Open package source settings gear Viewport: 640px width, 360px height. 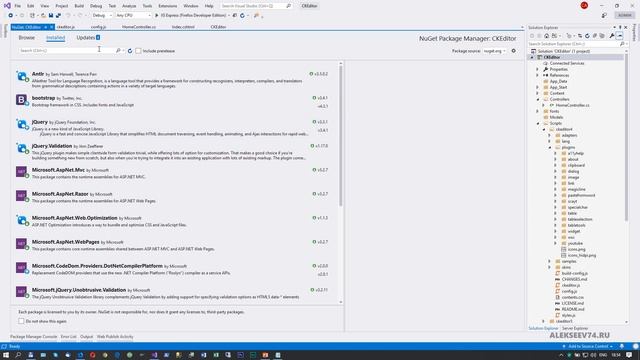(x=513, y=51)
